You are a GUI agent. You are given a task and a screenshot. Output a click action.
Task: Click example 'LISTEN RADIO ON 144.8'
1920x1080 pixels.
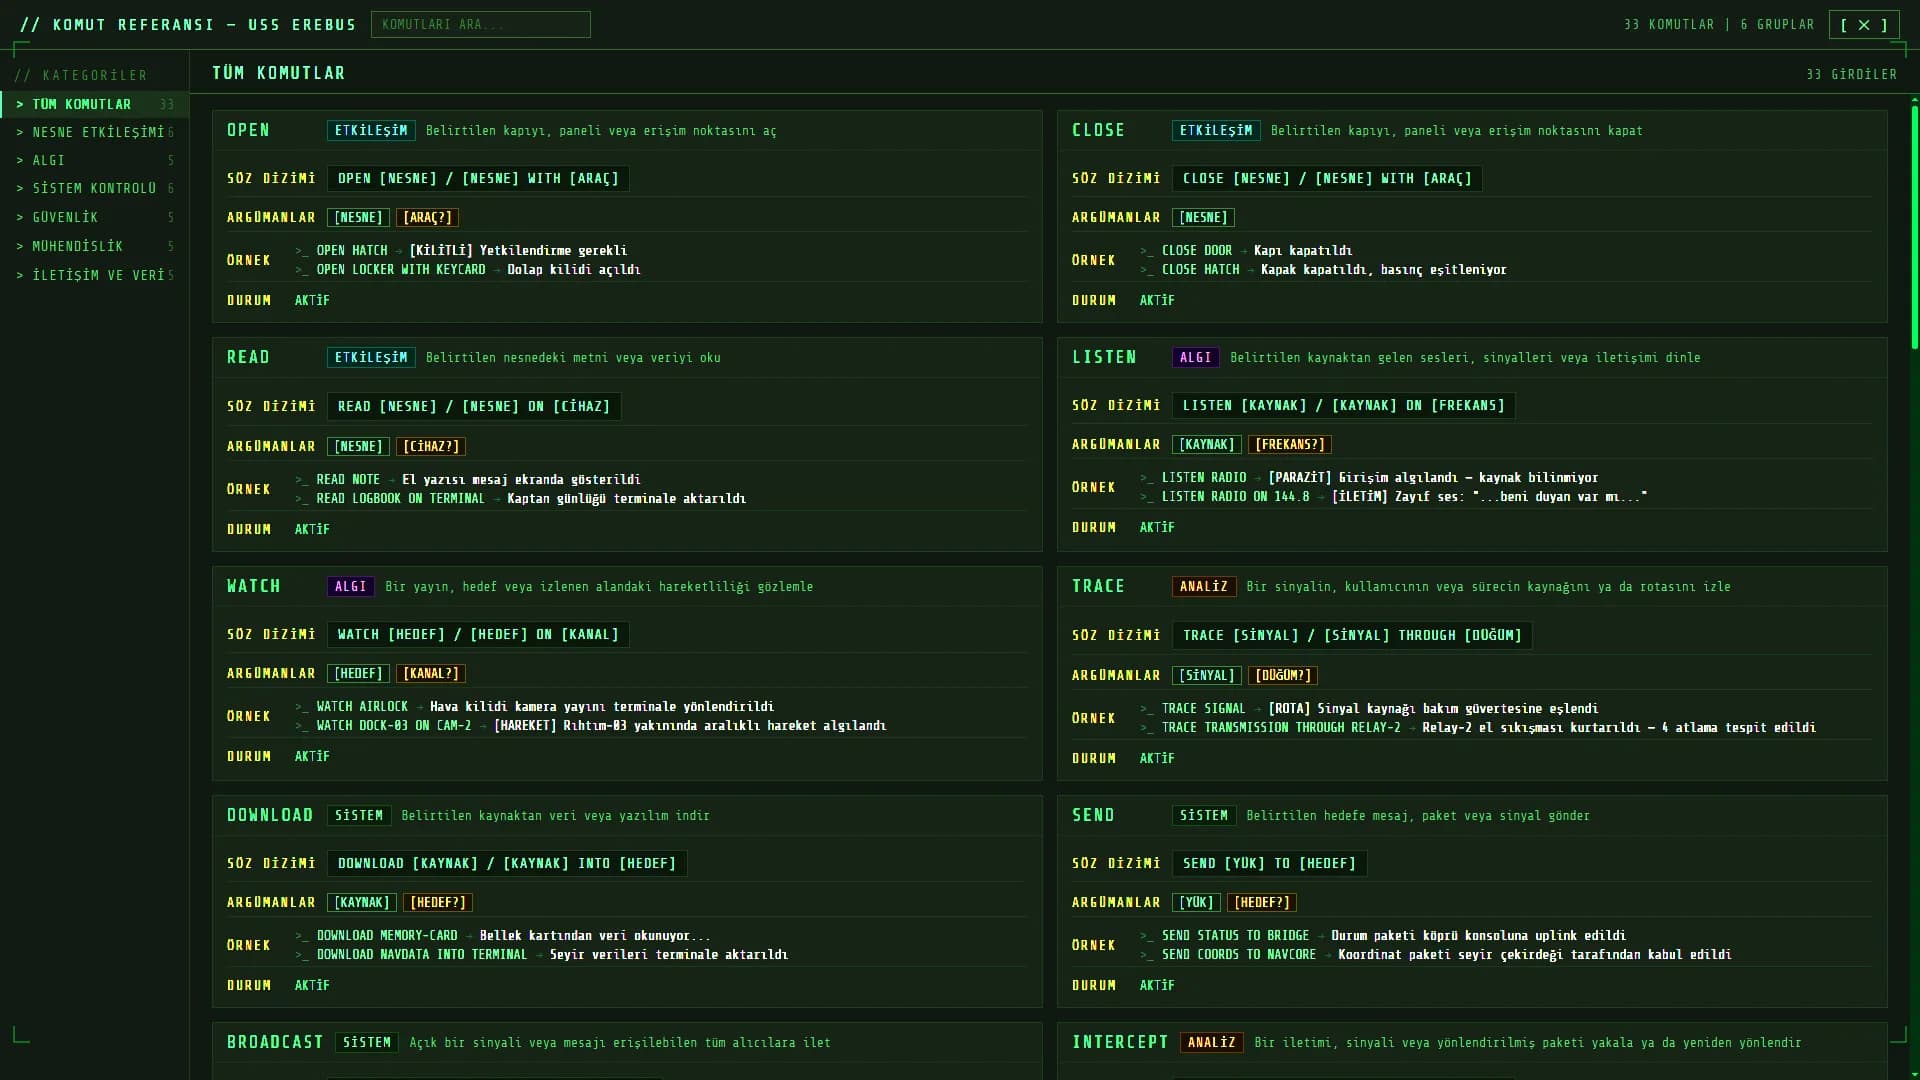1235,496
